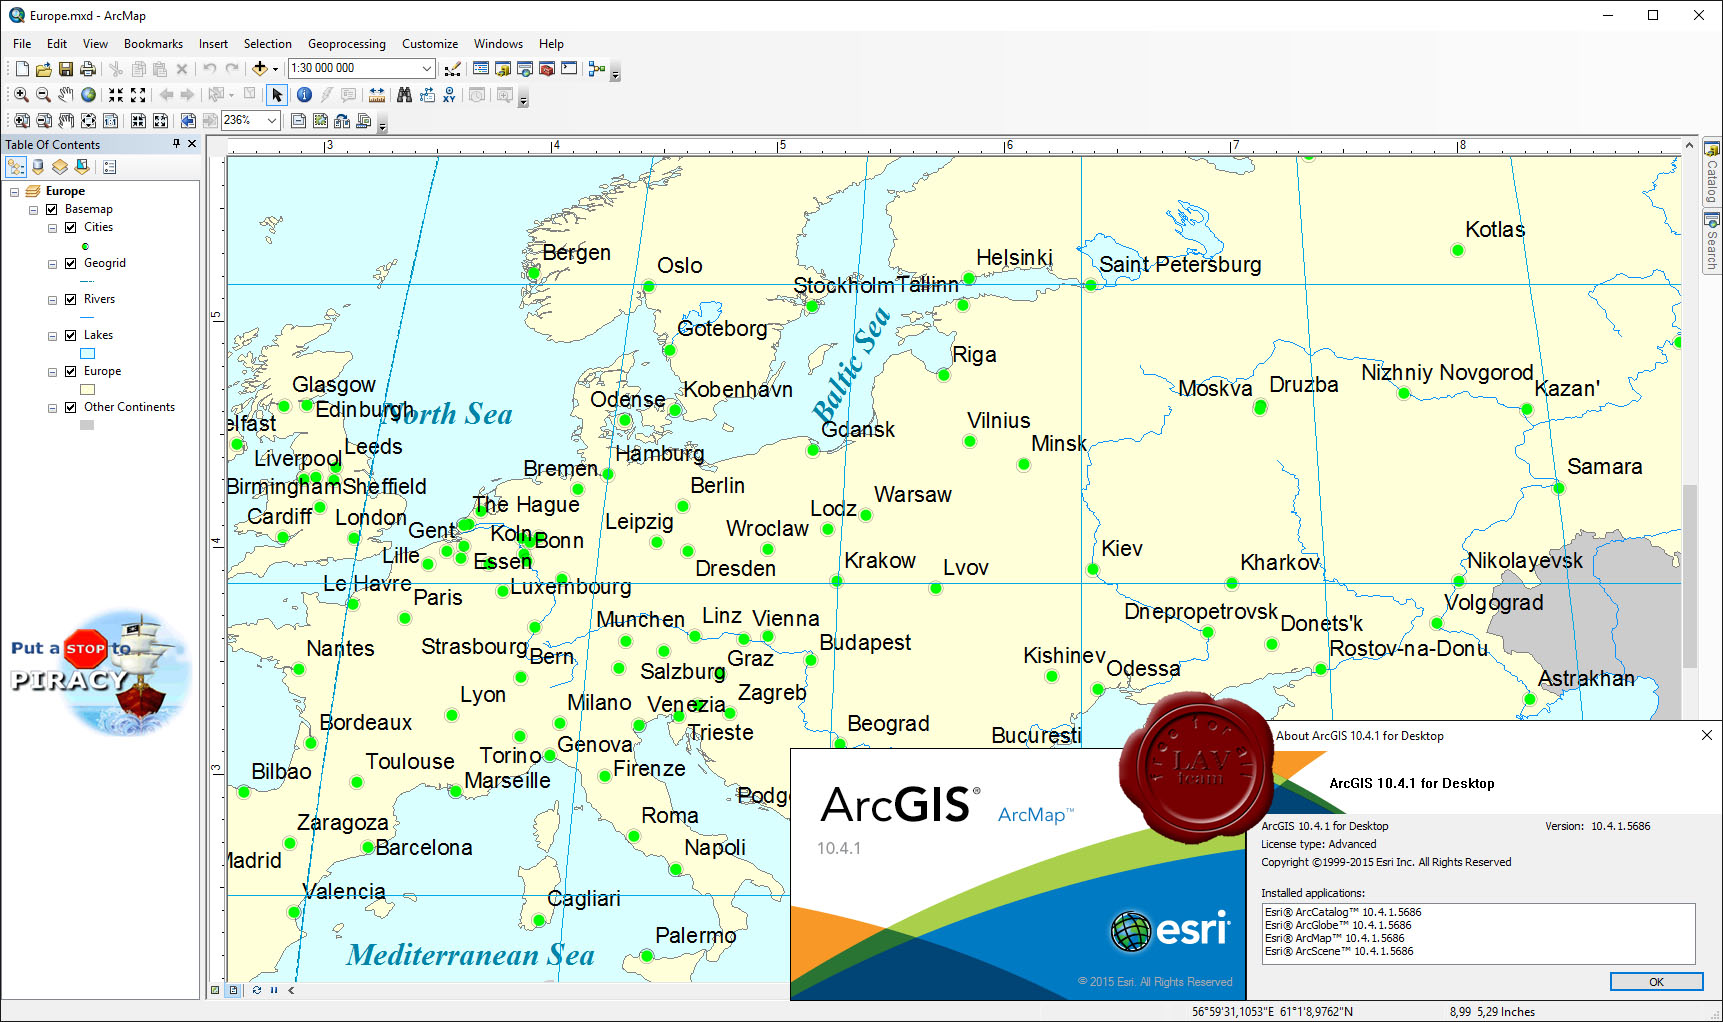
Task: Collapse the Cities layer legend
Action: pyautogui.click(x=52, y=228)
